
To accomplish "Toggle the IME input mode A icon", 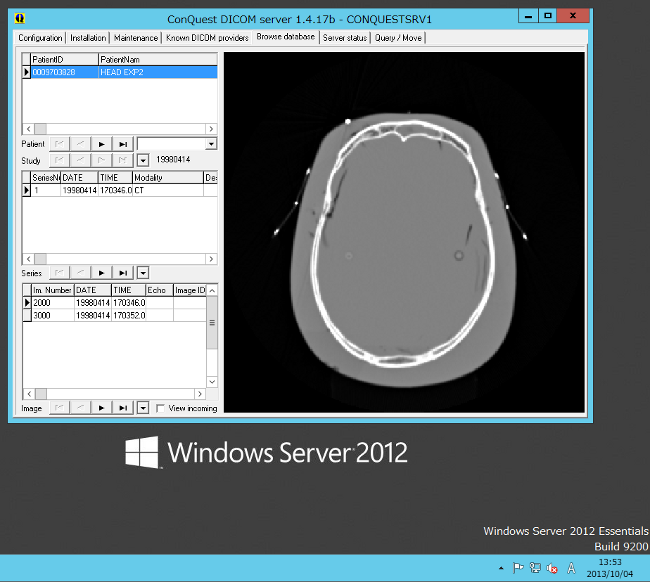I will pyautogui.click(x=571, y=568).
